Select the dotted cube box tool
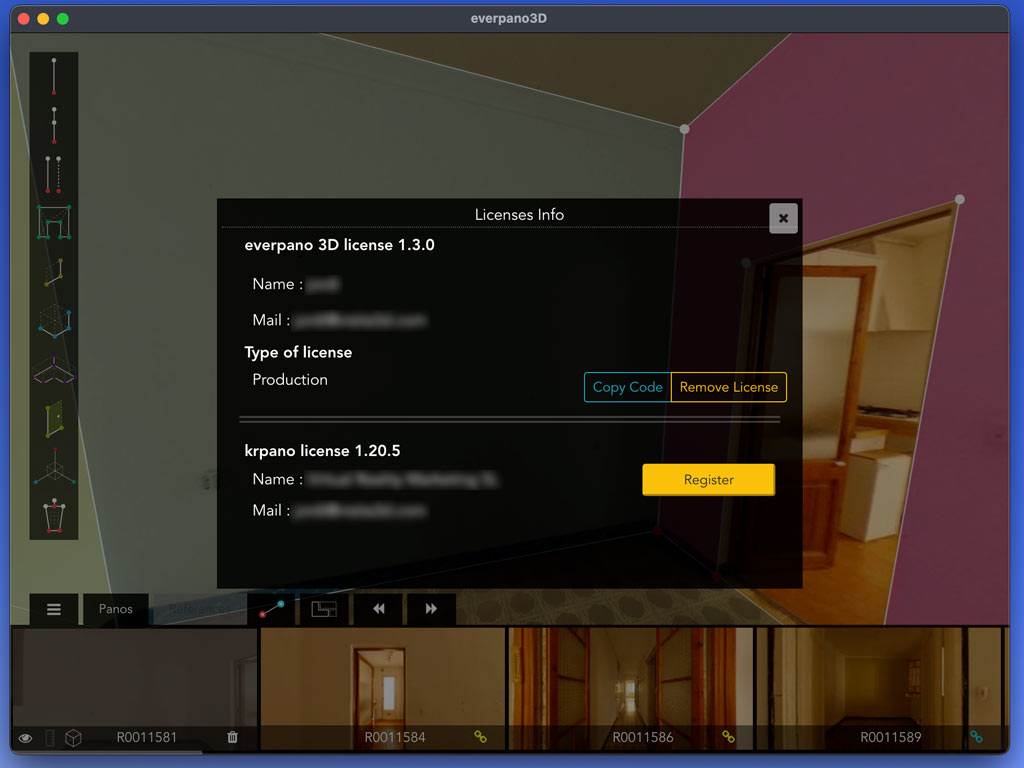This screenshot has width=1024, height=768. (x=54, y=322)
